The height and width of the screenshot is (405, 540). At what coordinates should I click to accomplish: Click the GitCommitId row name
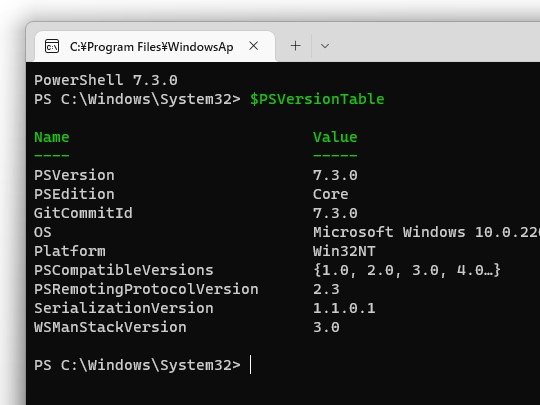(83, 213)
